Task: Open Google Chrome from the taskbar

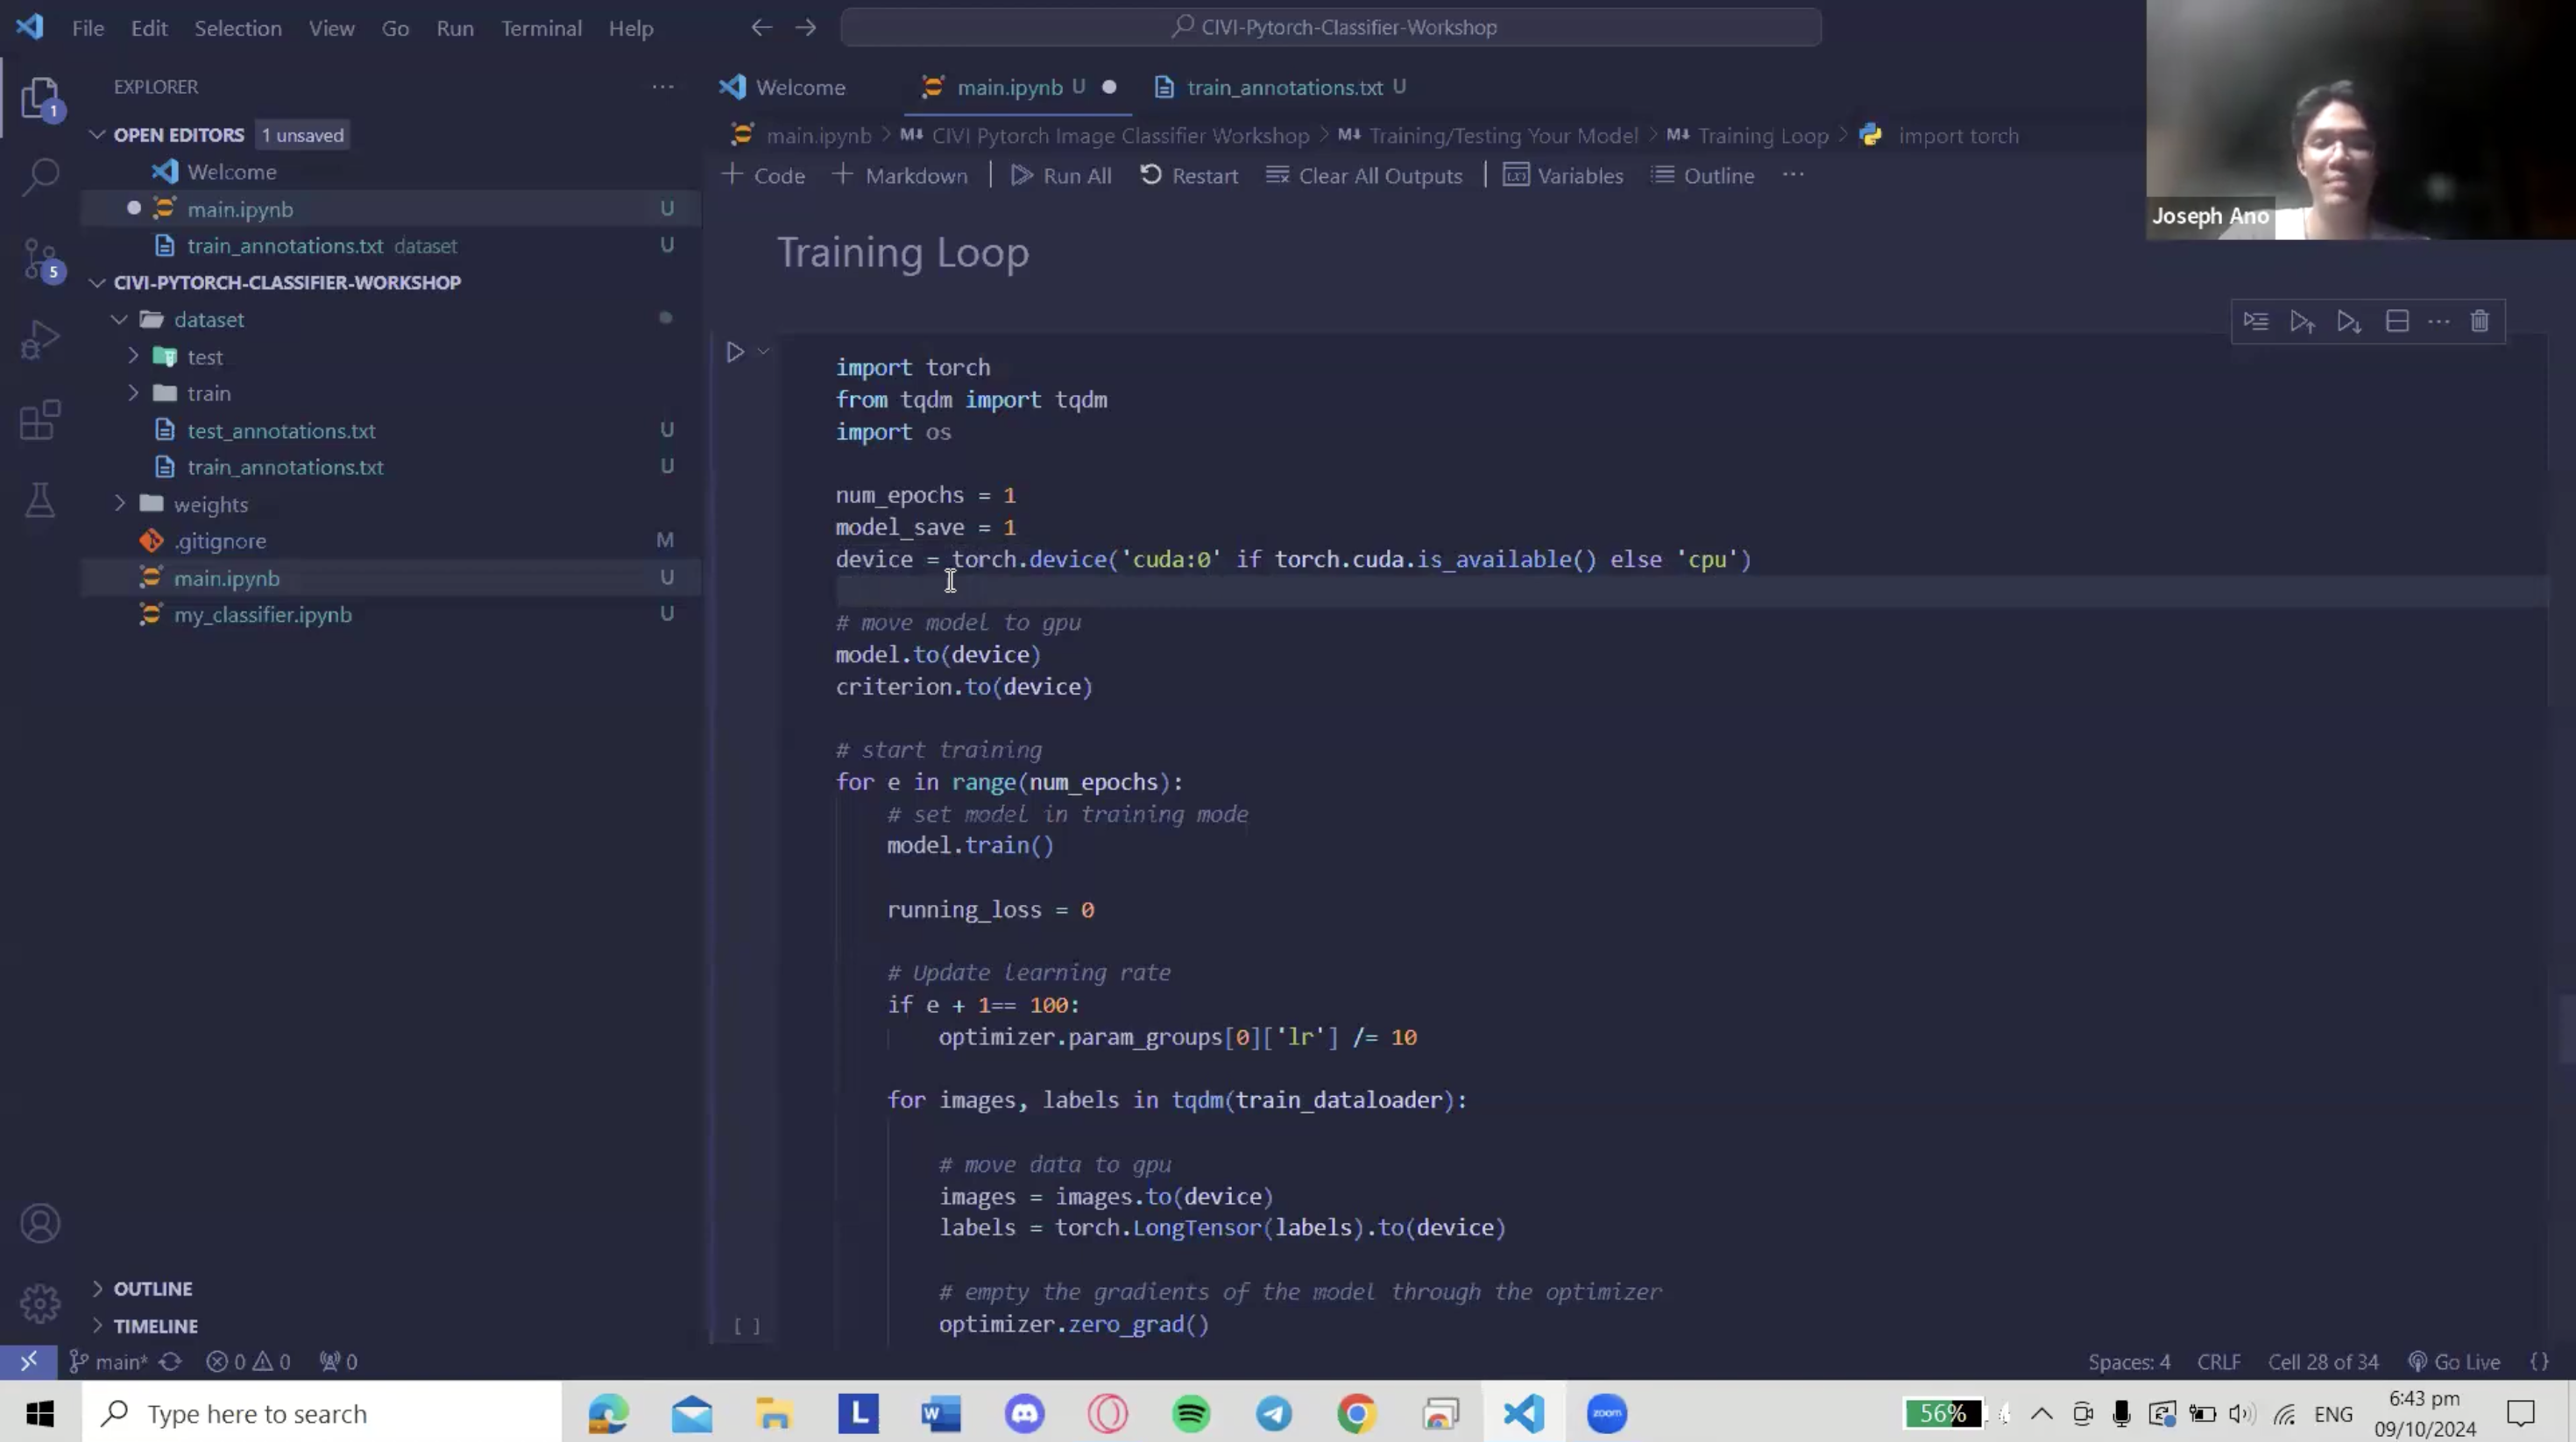Action: coord(1357,1413)
